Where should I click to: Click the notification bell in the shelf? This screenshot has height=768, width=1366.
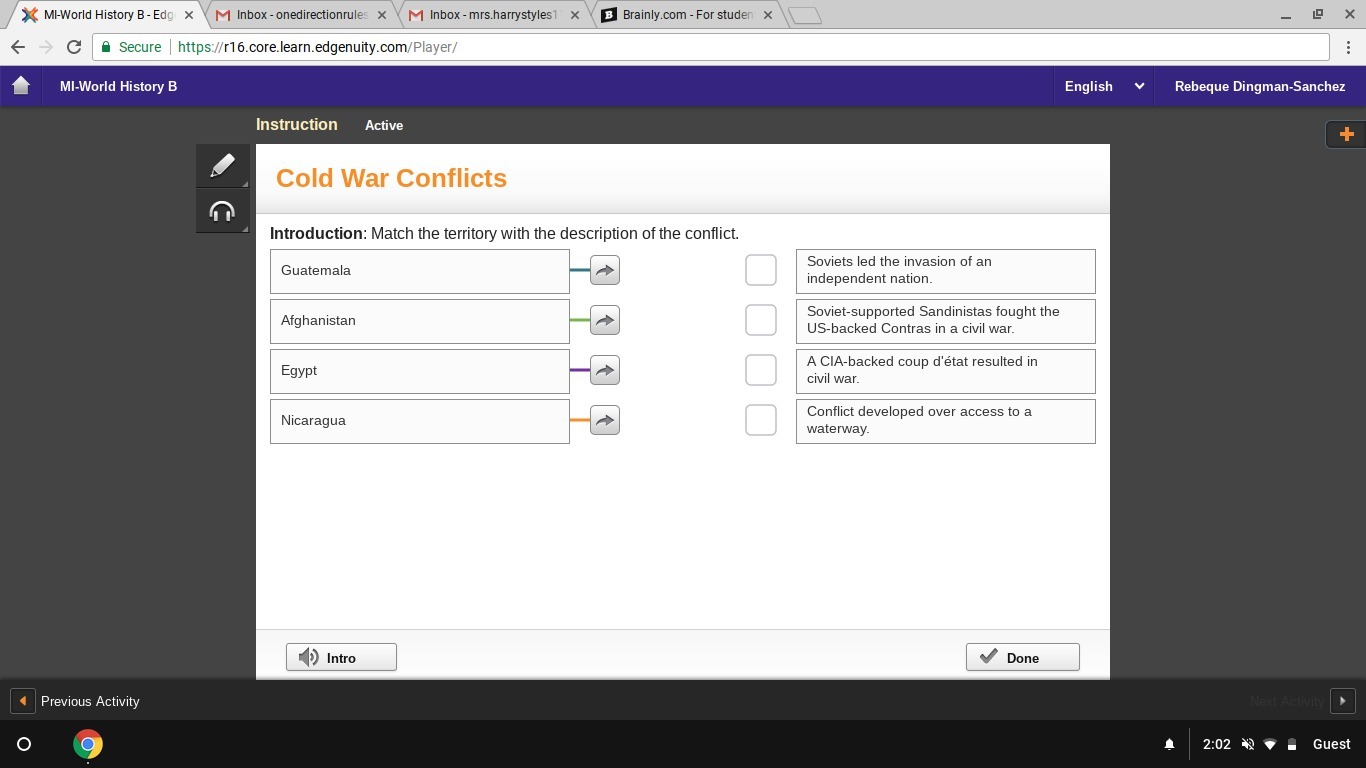[1169, 744]
